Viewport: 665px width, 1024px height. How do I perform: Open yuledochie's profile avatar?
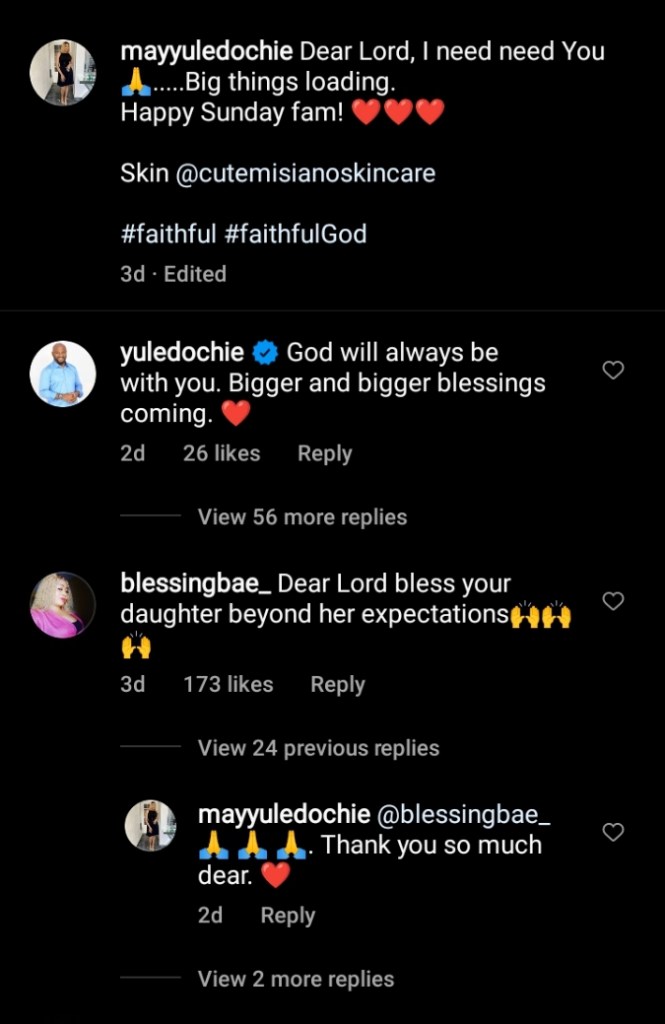(62, 374)
